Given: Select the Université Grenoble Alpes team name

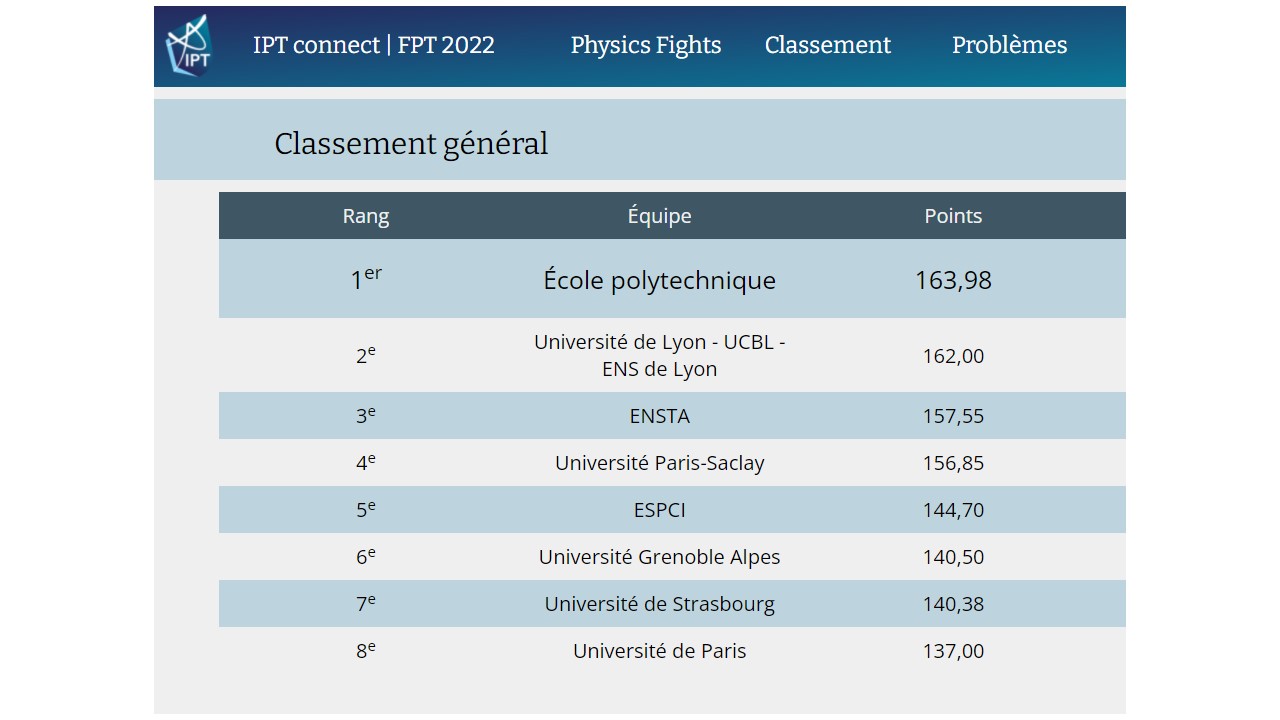Looking at the screenshot, I should tap(660, 557).
